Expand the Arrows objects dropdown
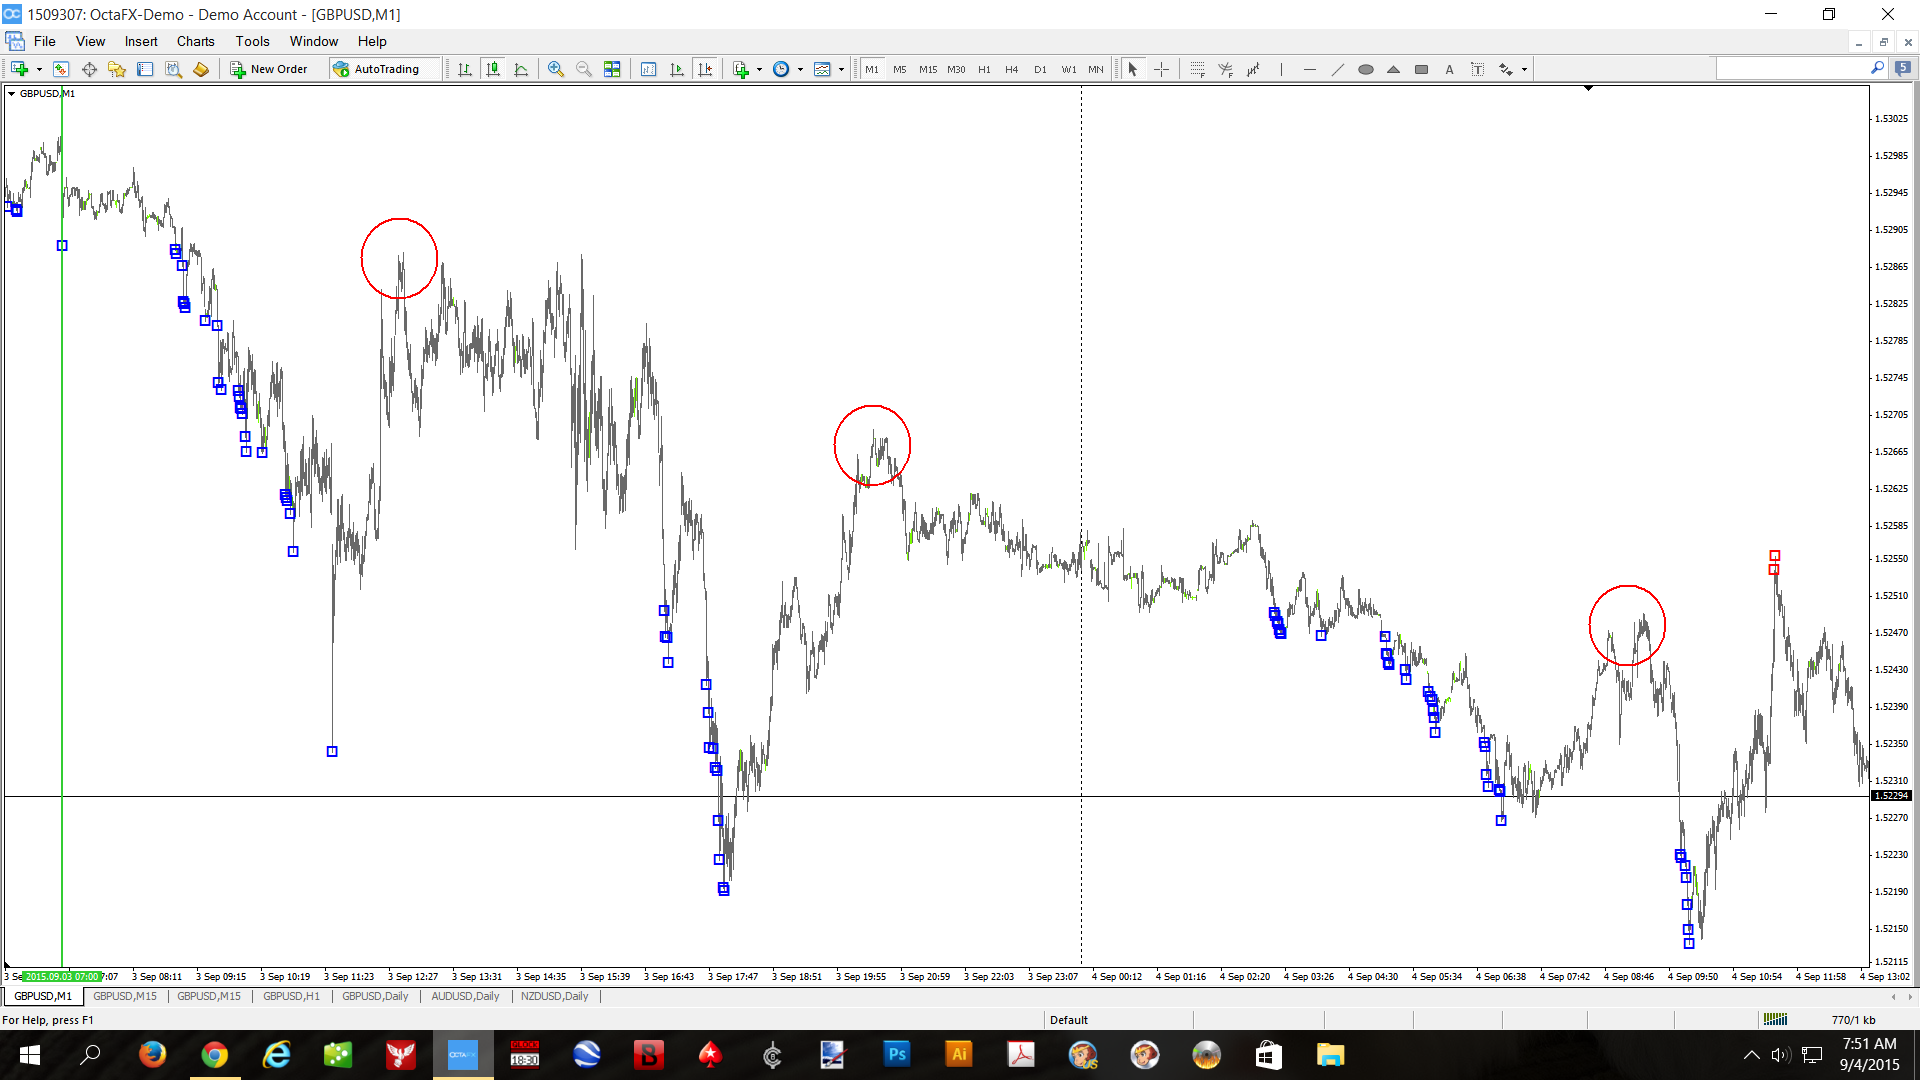1920x1080 pixels. [x=1524, y=69]
